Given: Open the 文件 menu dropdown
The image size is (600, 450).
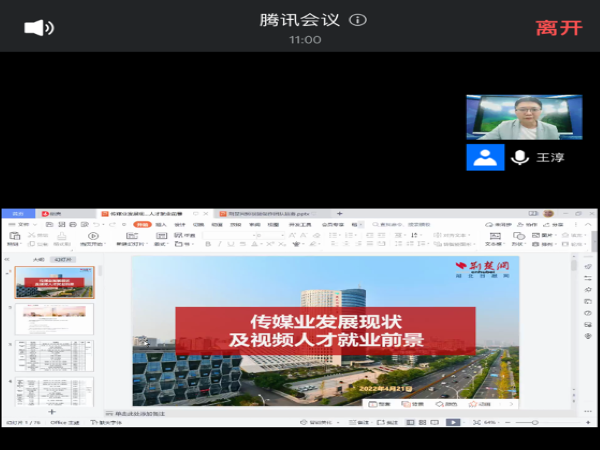Looking at the screenshot, I should coord(23,224).
